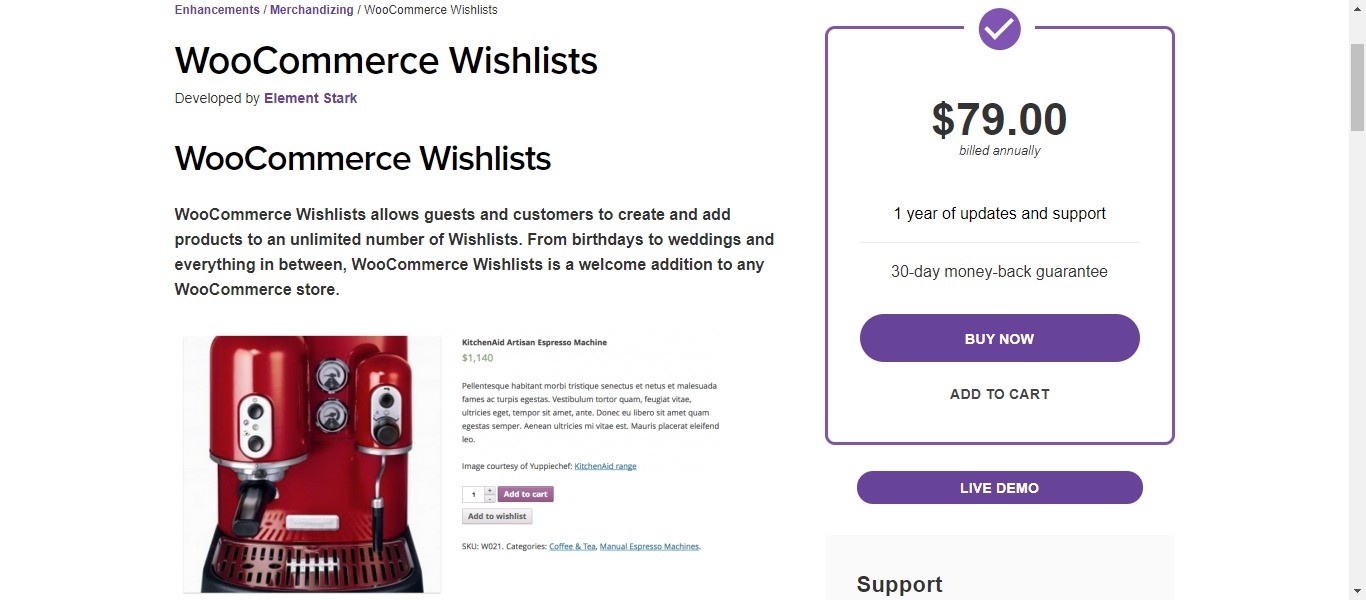
Task: Decrease quantity with the minus stepper
Action: click(x=490, y=498)
